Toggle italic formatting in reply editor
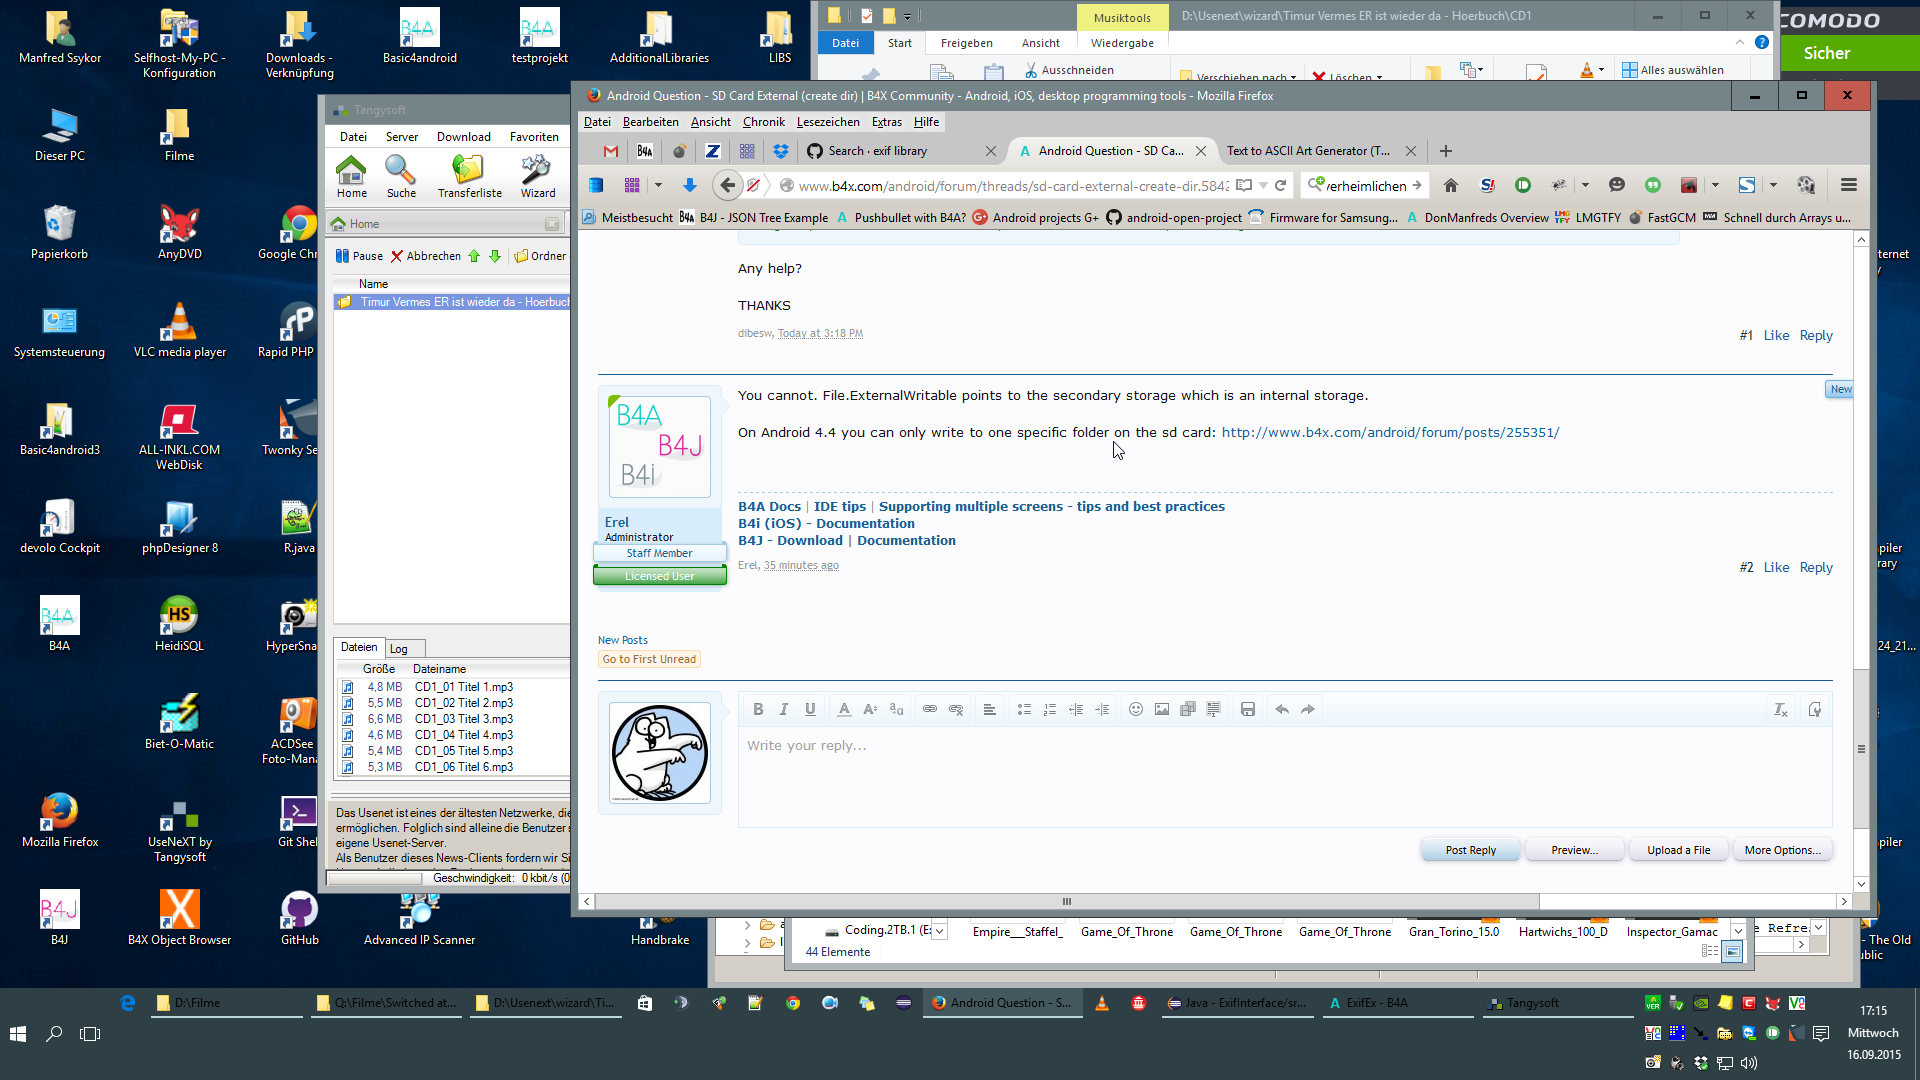1920x1080 pixels. (784, 709)
